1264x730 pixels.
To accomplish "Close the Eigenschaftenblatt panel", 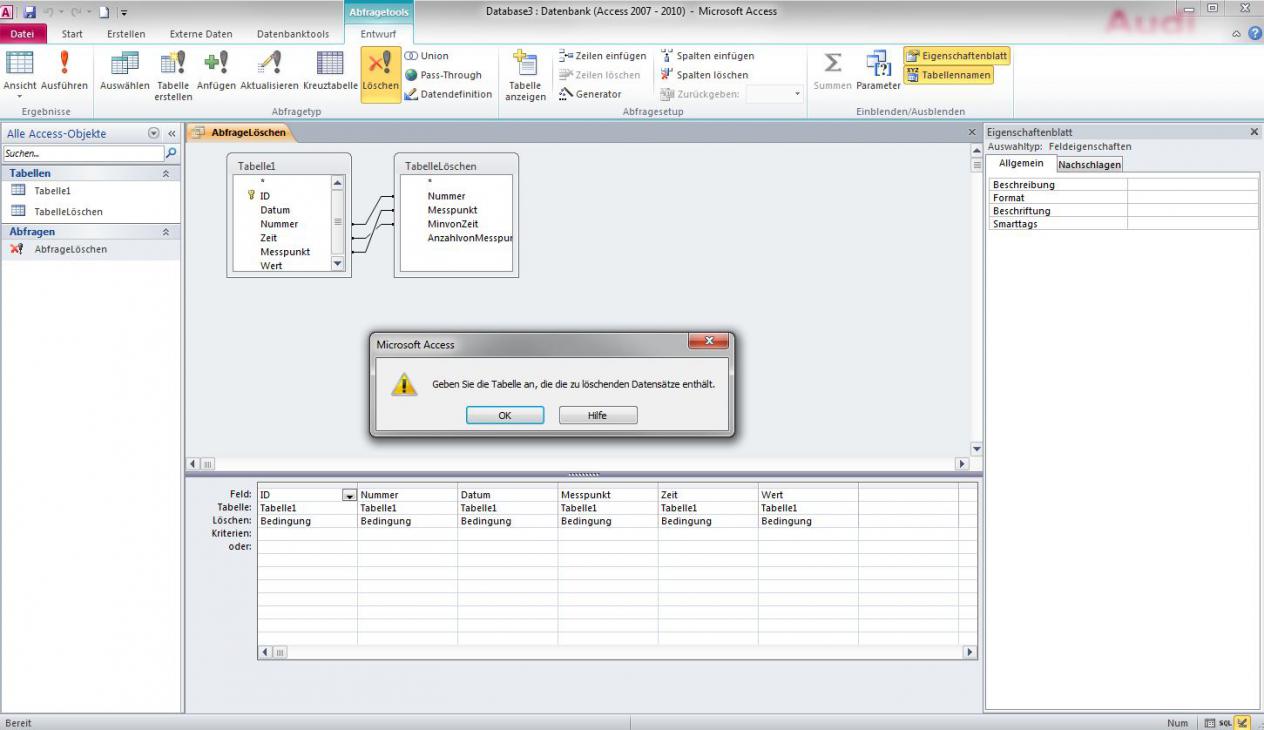I will coord(1254,132).
